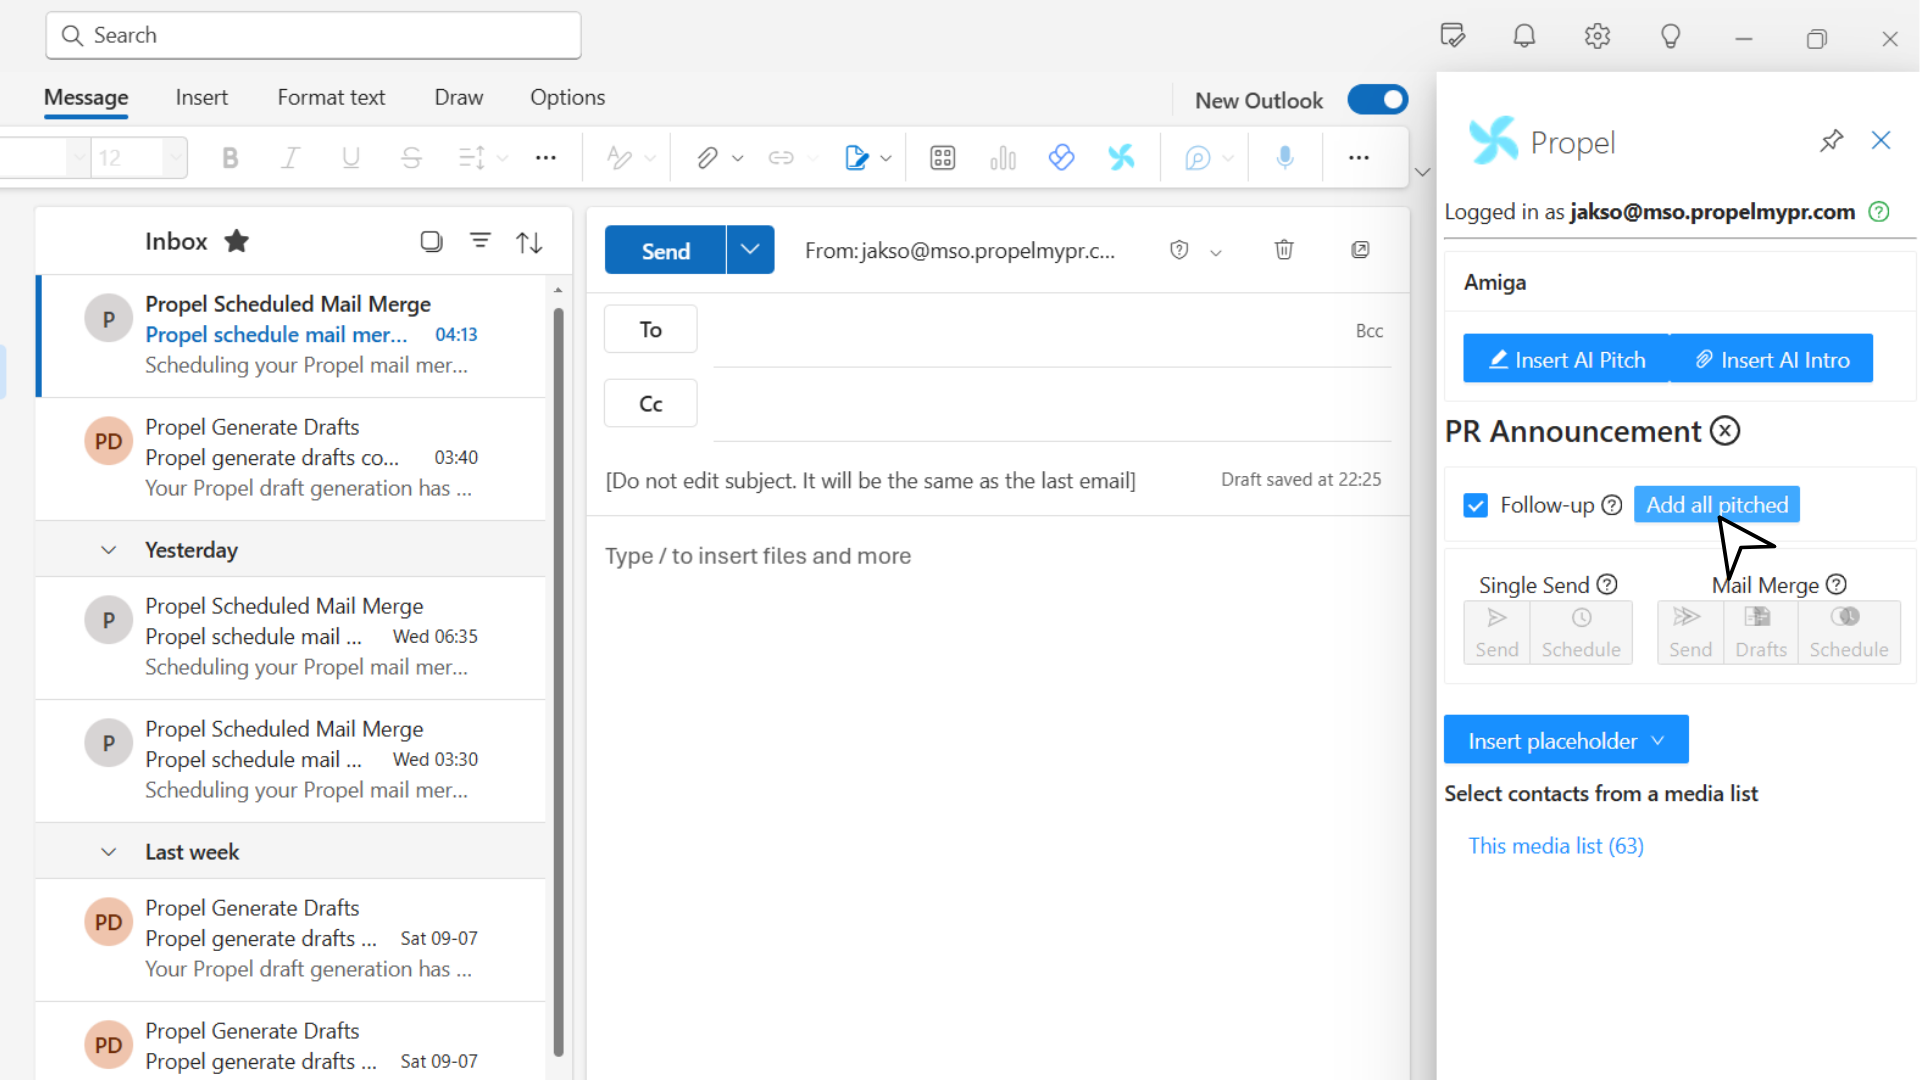Image resolution: width=1920 pixels, height=1080 pixels.
Task: Open Propel Generate Drafts email from 03:40
Action: point(291,458)
